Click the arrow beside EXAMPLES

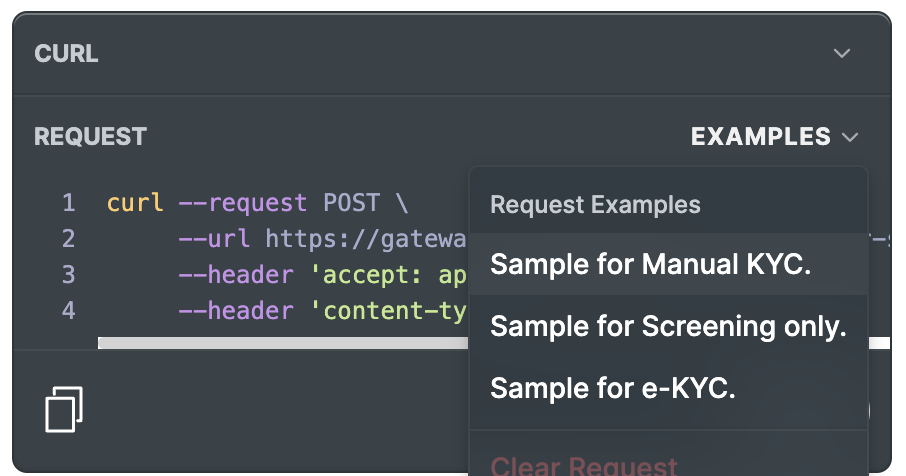pyautogui.click(x=851, y=137)
